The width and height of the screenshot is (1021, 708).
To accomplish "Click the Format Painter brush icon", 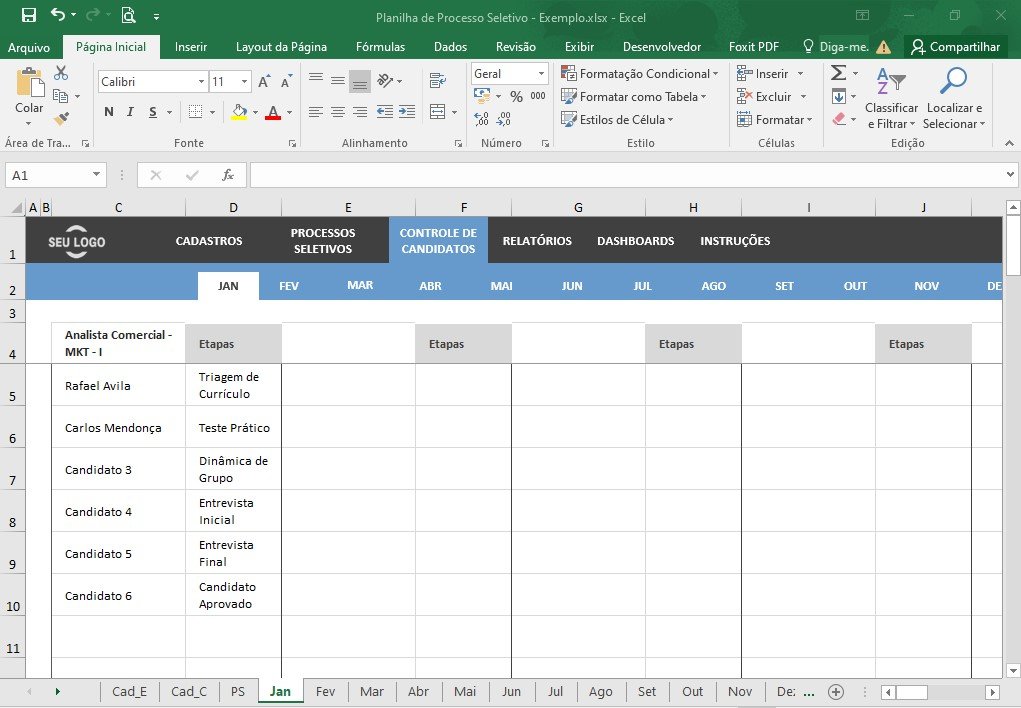I will coord(61,119).
